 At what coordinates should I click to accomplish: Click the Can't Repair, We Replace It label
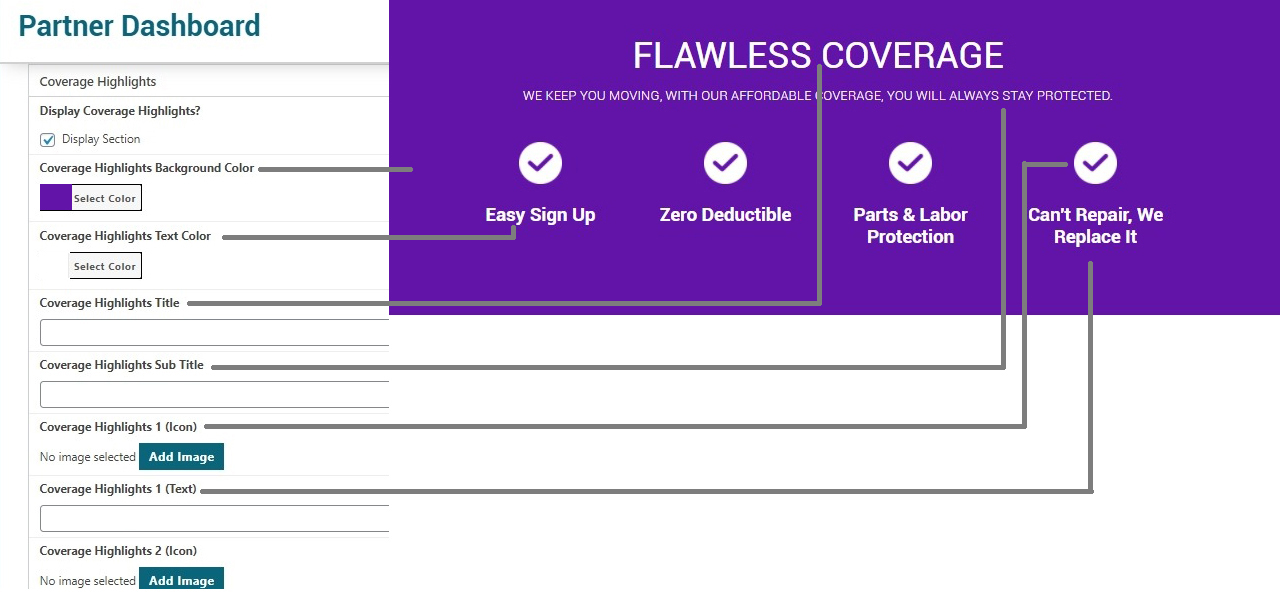coord(1095,226)
